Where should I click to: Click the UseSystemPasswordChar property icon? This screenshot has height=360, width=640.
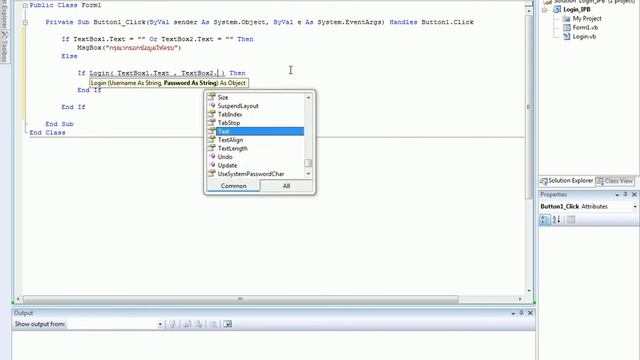tap(211, 173)
